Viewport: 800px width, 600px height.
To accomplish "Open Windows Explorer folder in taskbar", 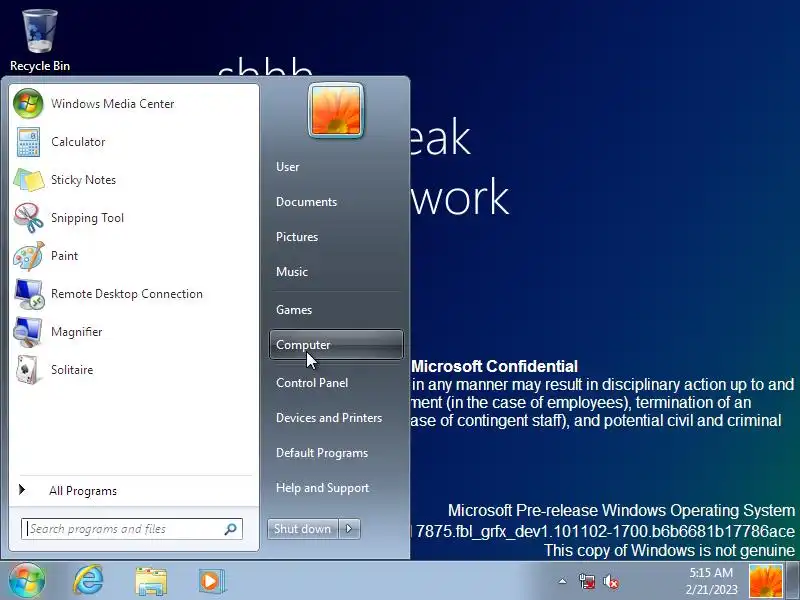I will (151, 581).
